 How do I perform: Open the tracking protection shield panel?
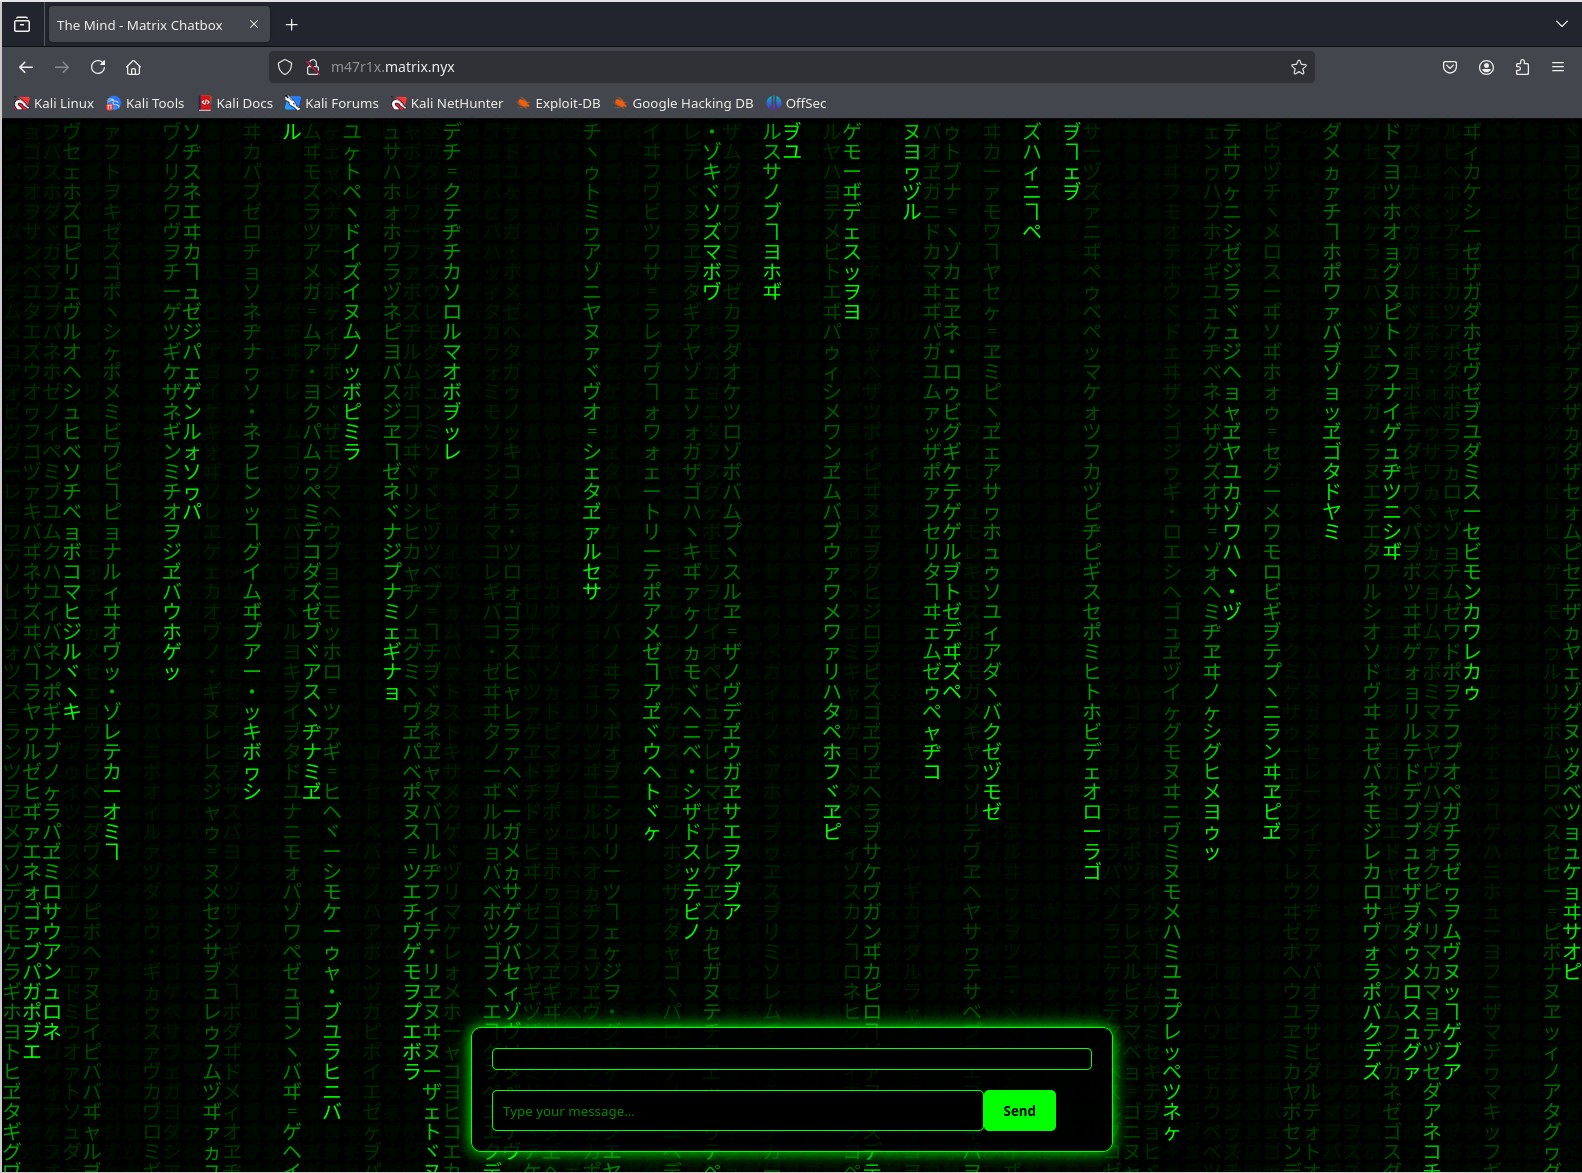click(285, 67)
